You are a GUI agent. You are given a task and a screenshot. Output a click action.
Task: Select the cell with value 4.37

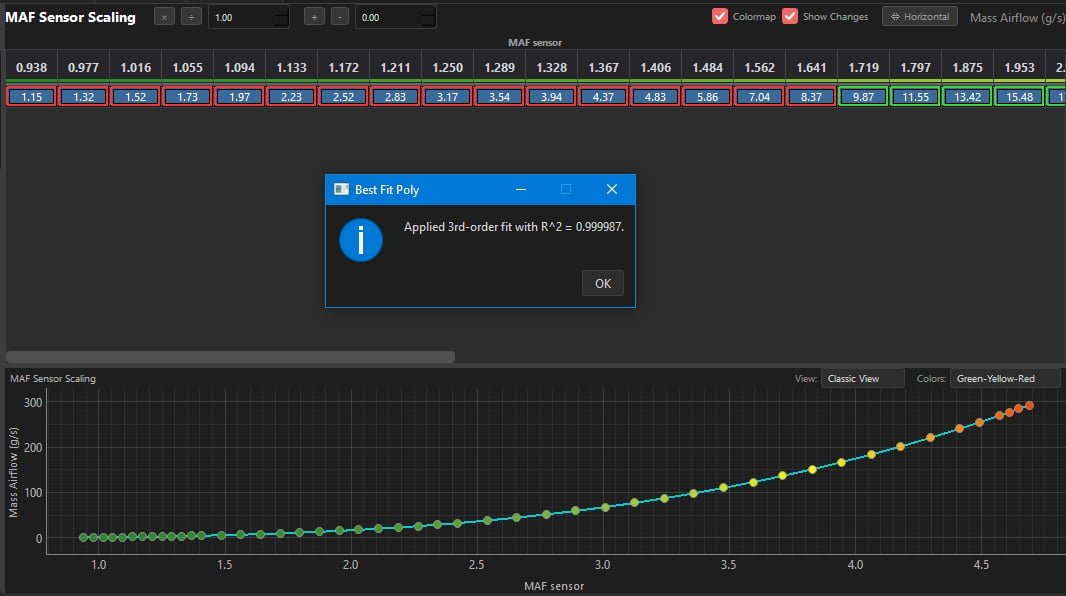click(603, 97)
